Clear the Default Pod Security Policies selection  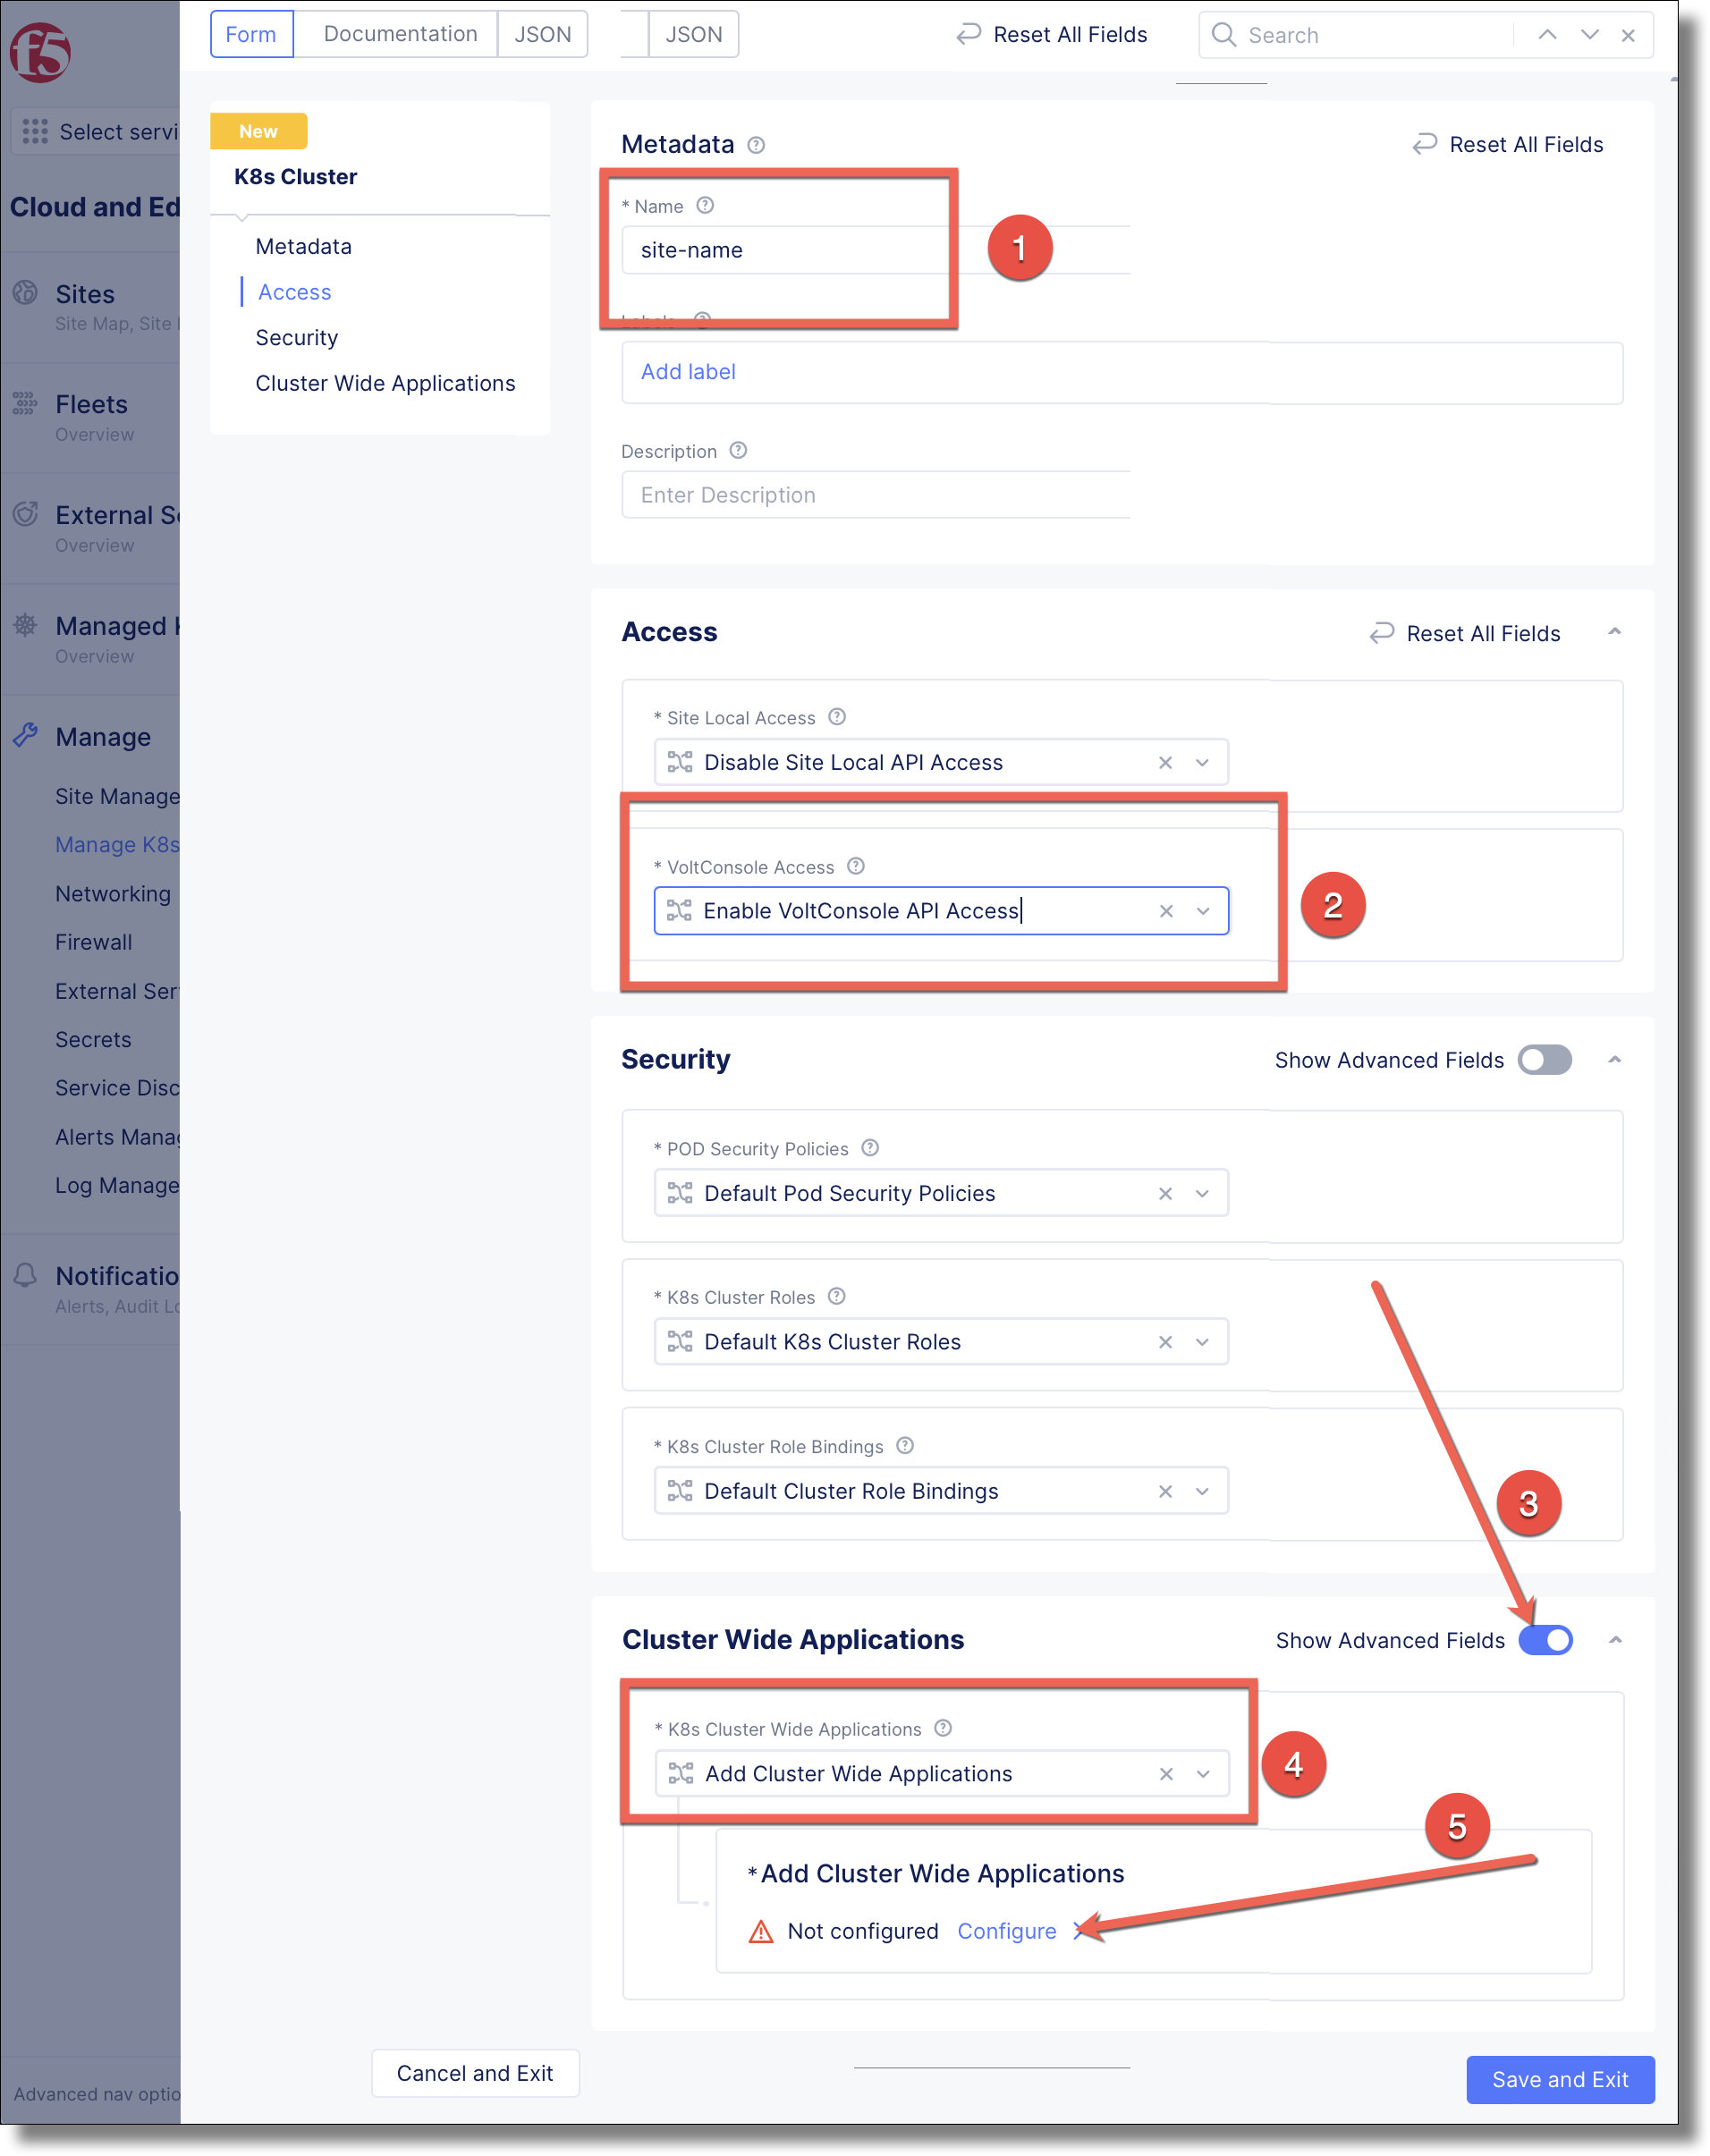1165,1193
